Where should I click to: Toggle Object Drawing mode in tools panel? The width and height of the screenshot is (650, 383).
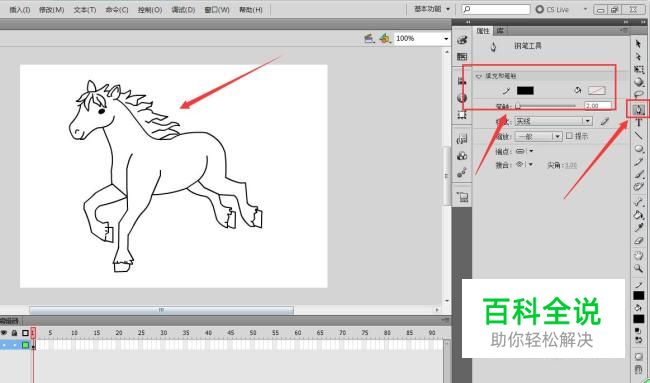point(639,356)
